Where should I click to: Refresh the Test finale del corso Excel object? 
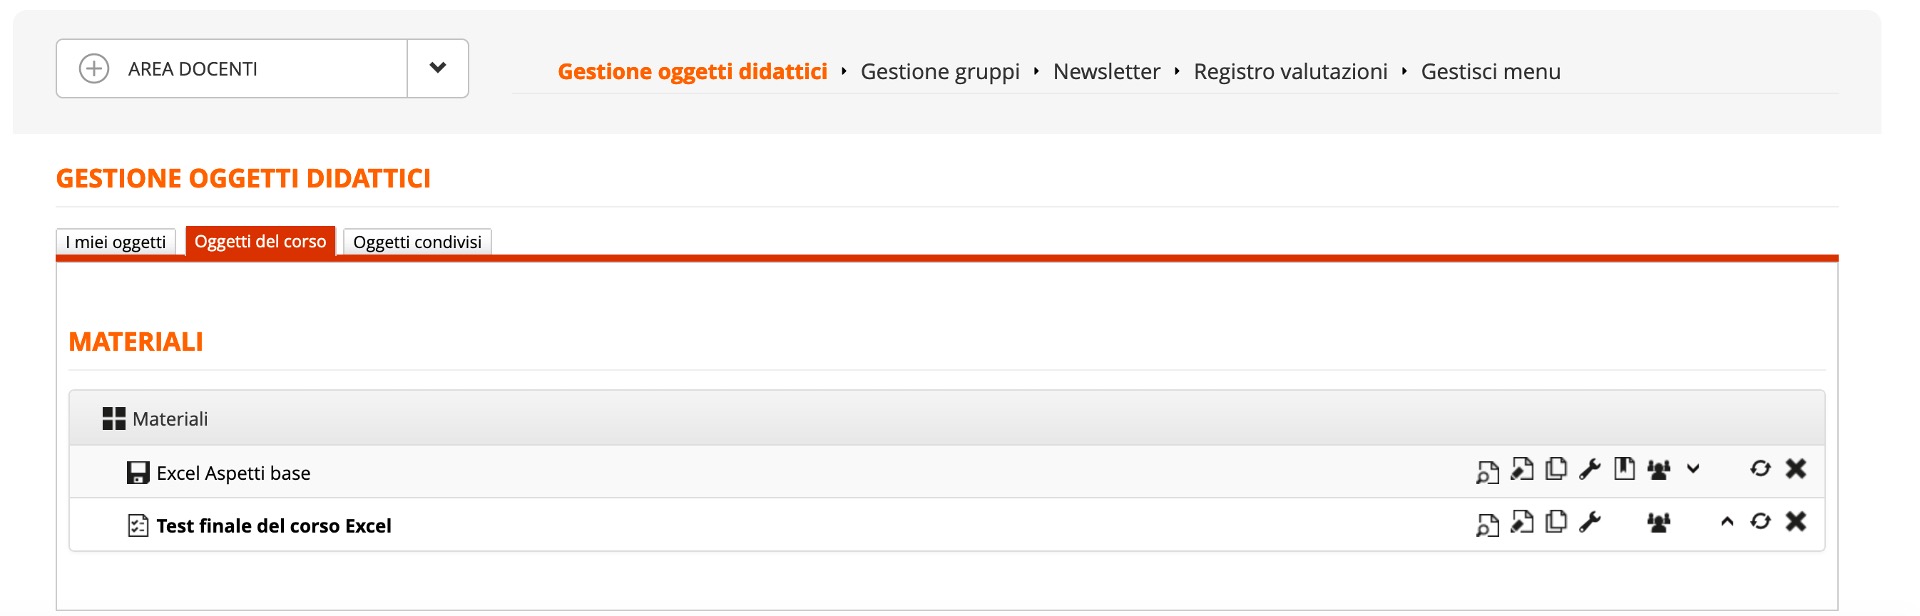pyautogui.click(x=1761, y=522)
